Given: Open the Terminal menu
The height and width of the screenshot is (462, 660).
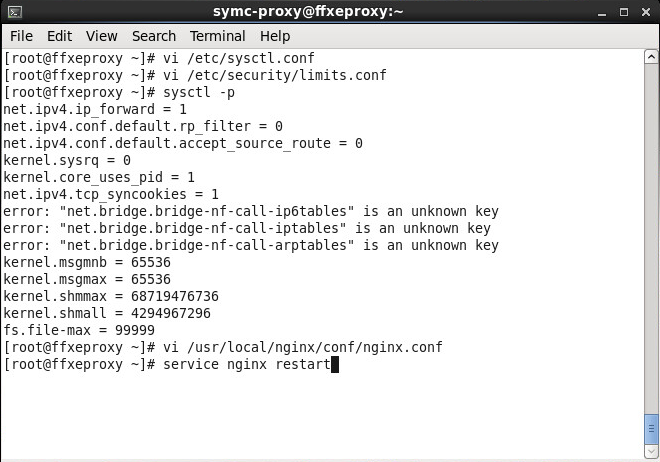Looking at the screenshot, I should tap(217, 36).
